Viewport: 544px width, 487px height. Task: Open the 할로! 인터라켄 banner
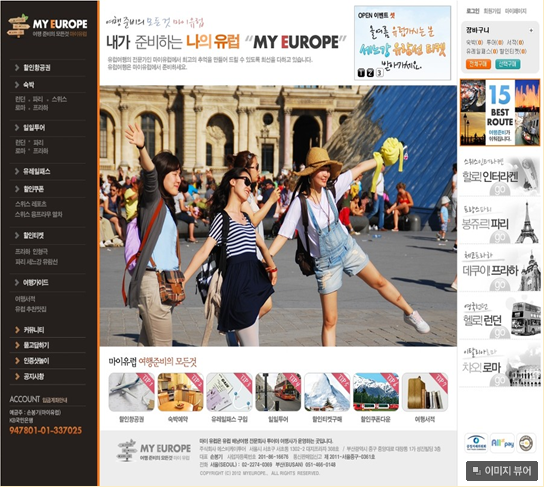(500, 176)
